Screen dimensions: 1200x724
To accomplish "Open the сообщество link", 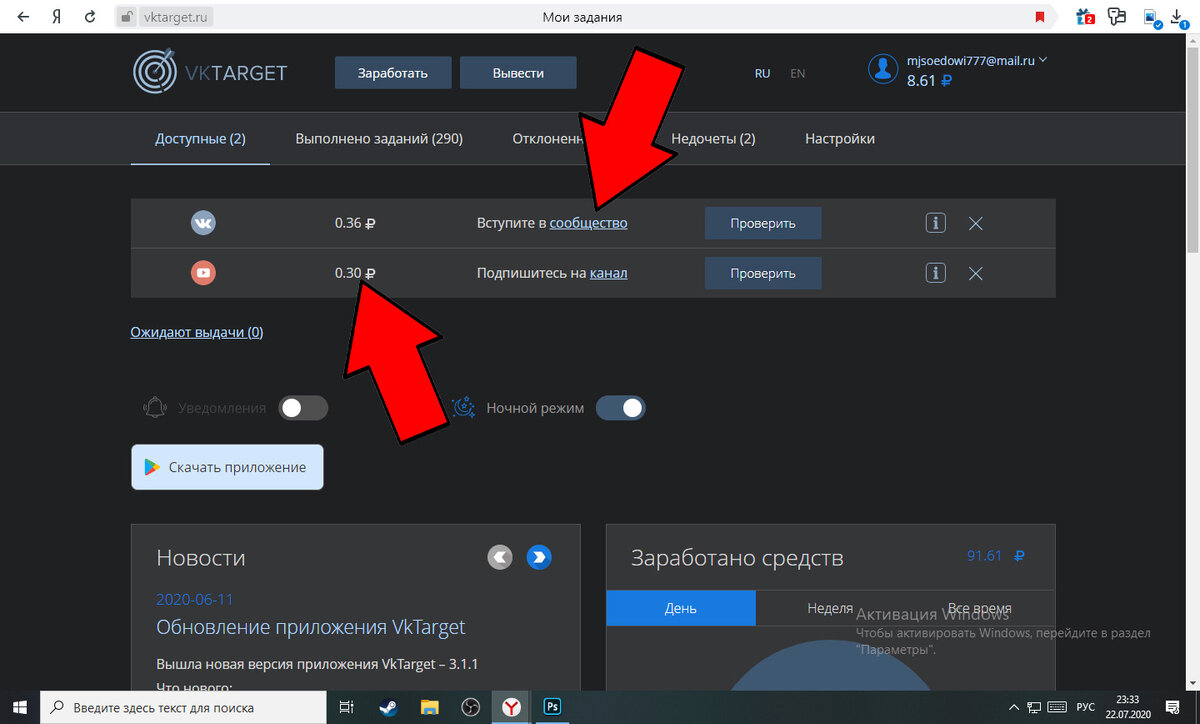I will (589, 223).
